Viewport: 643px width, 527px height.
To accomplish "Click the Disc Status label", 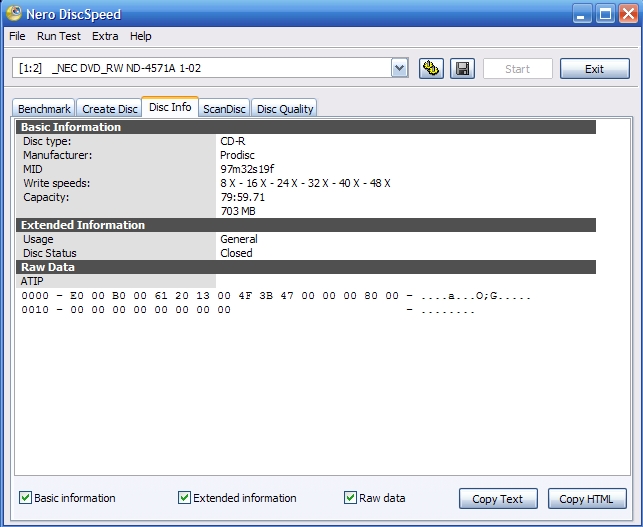I will click(x=50, y=253).
